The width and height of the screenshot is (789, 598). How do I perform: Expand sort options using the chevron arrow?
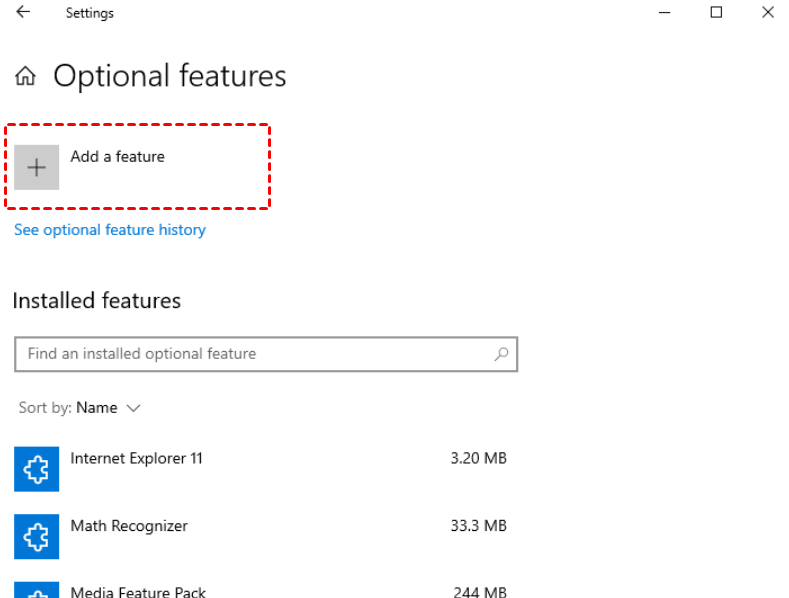133,408
